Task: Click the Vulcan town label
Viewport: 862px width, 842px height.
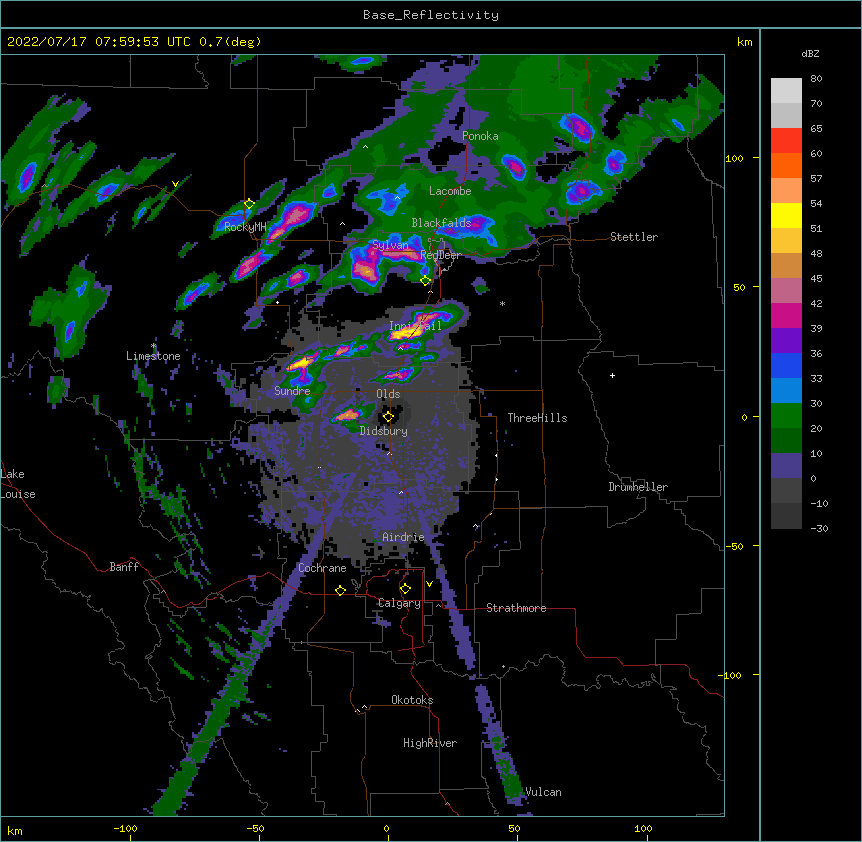Action: coord(544,792)
